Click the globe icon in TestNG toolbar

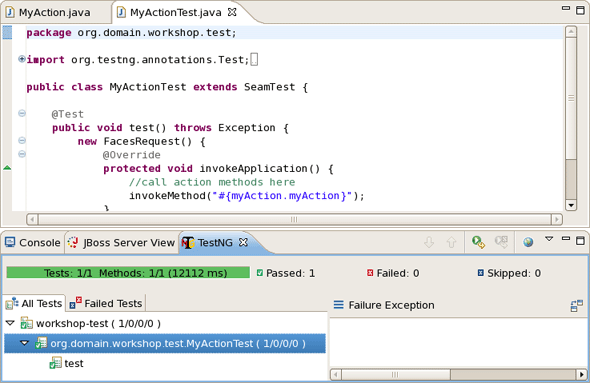coord(528,242)
